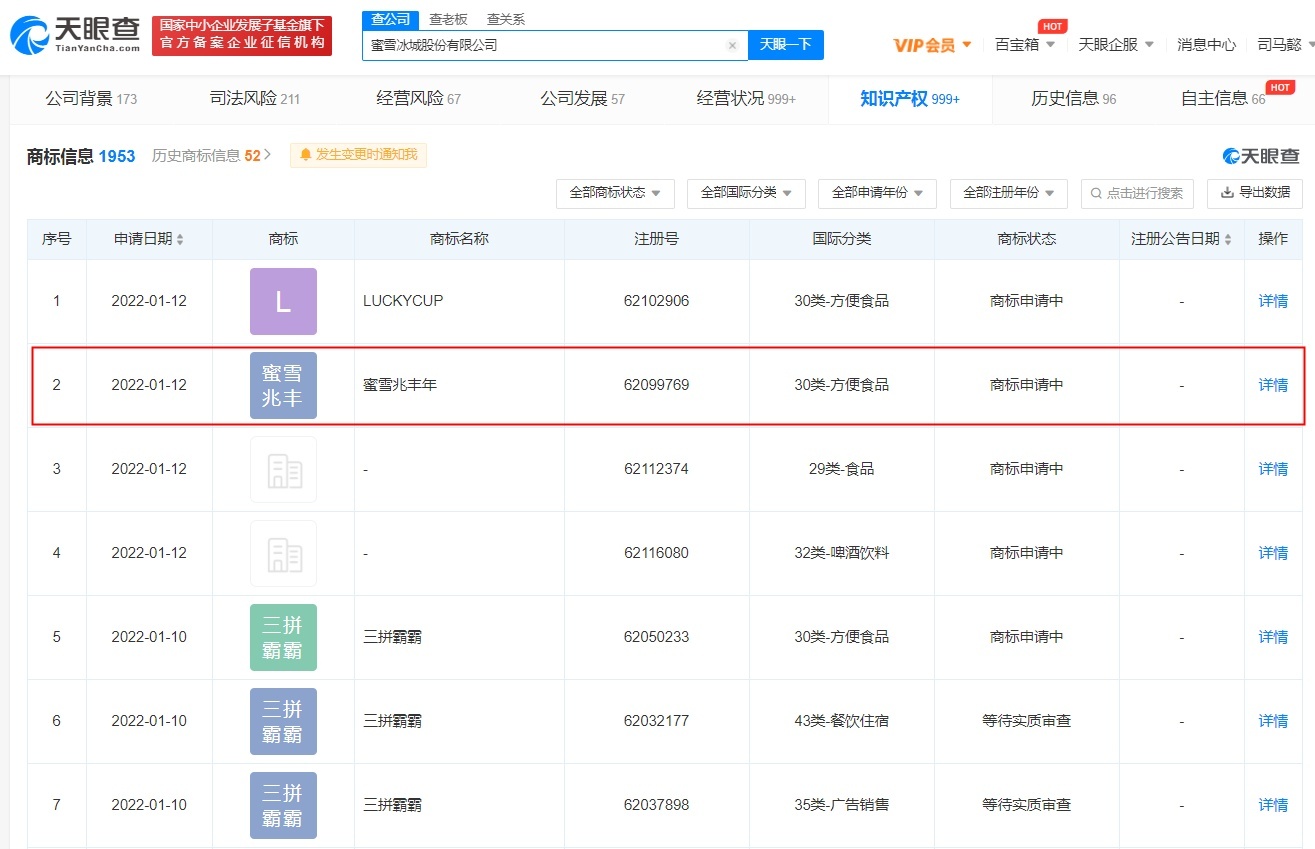Switch to the 查老板 search tab

click(448, 19)
